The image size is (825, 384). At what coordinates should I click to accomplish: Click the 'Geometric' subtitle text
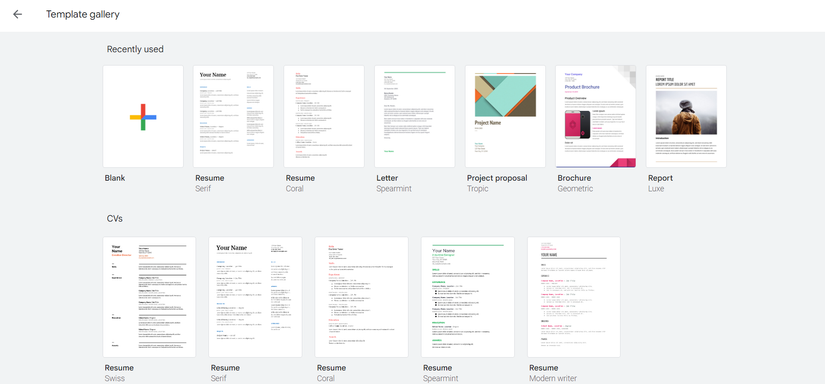pyautogui.click(x=575, y=188)
